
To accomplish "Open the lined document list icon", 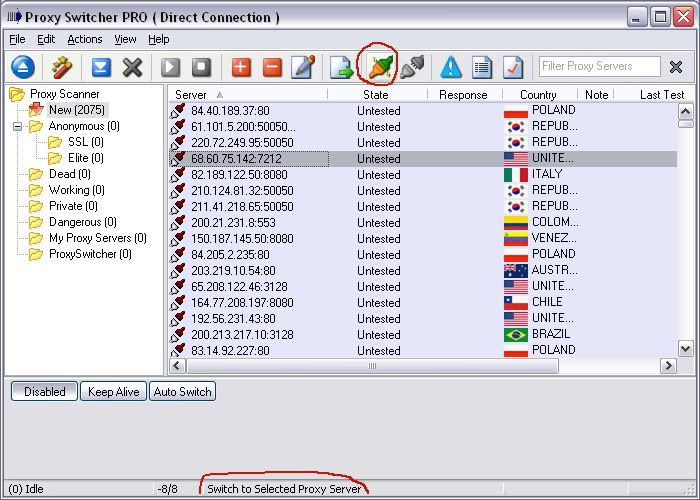I will (x=482, y=67).
